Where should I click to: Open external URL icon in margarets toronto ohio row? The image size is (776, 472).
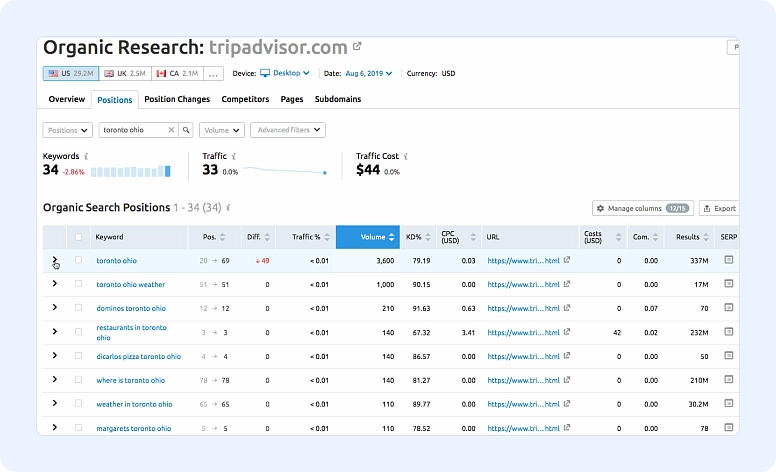pos(567,427)
